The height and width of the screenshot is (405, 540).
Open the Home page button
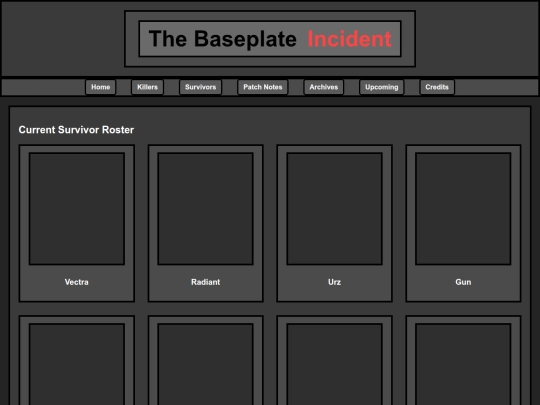(101, 87)
